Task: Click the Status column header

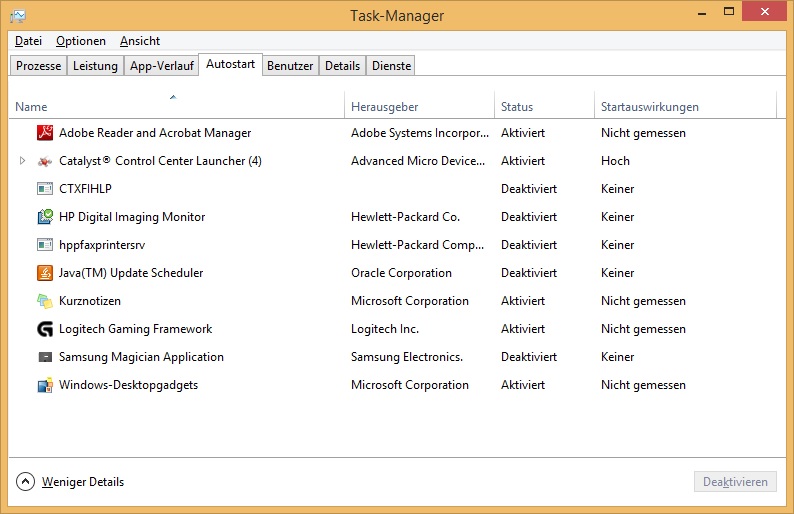Action: tap(517, 107)
